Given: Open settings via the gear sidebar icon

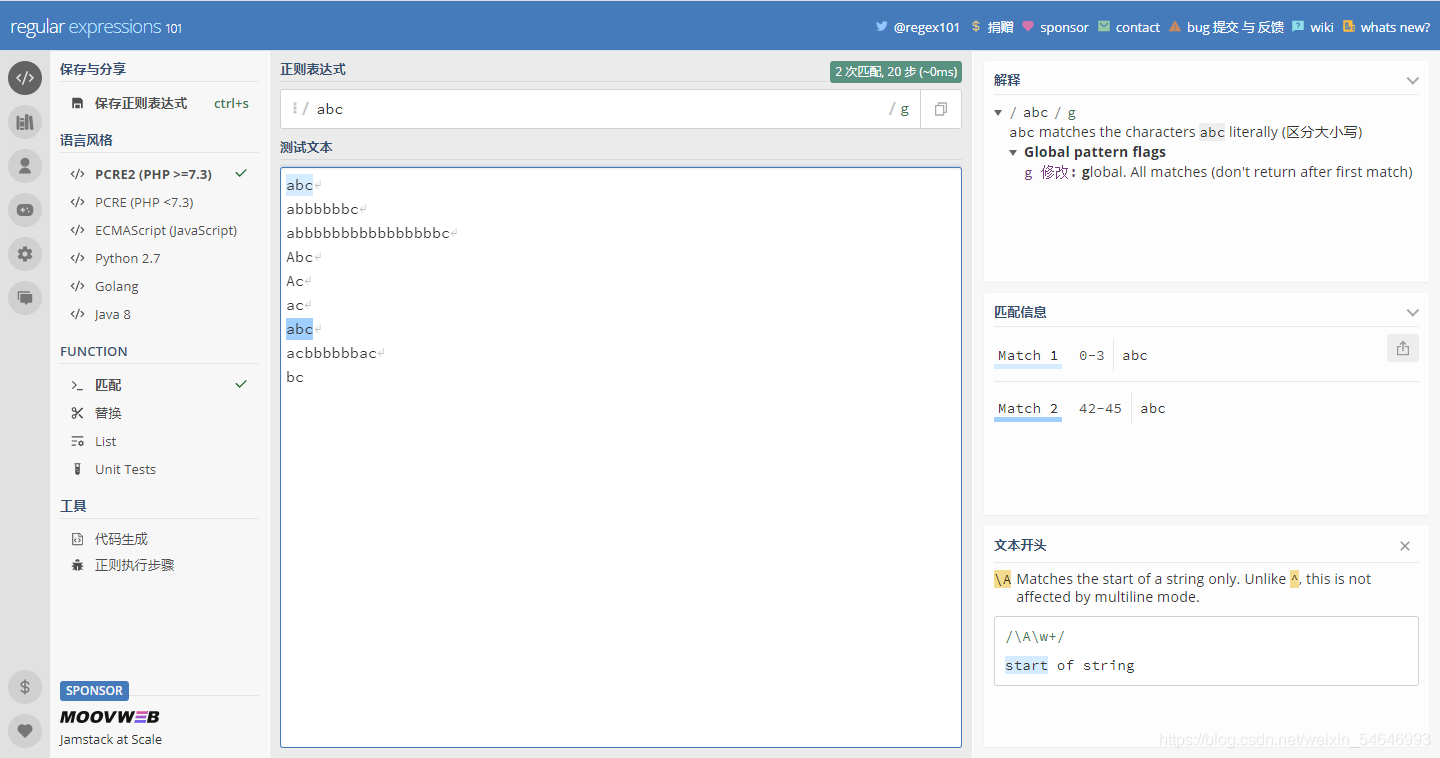Looking at the screenshot, I should coord(25,254).
